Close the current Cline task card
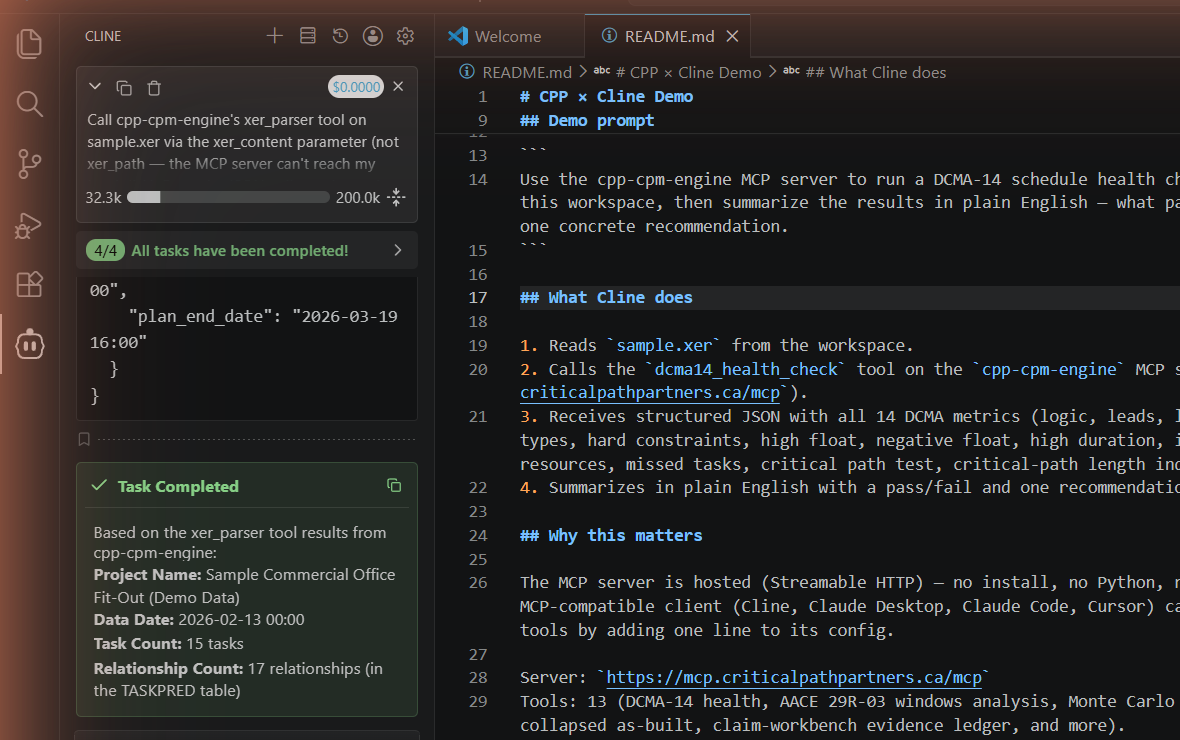Viewport: 1180px width, 740px height. tap(398, 87)
